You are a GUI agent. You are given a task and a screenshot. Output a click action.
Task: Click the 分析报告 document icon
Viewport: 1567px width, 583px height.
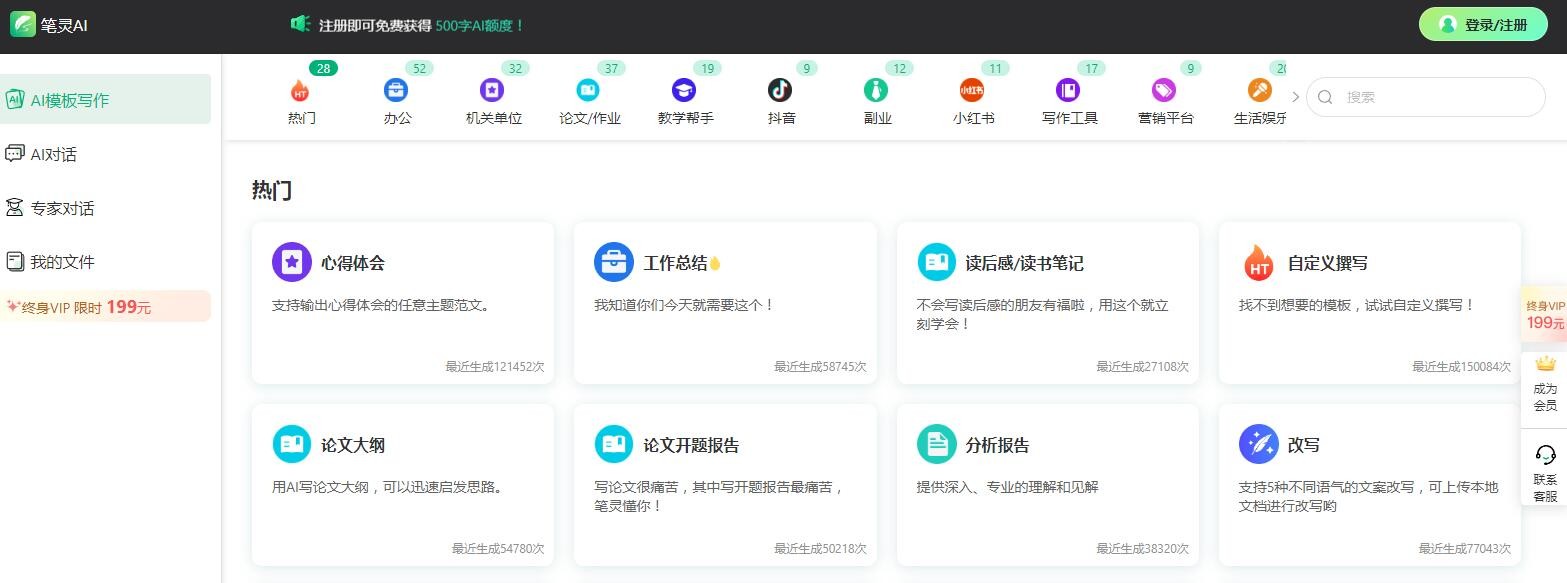point(937,444)
